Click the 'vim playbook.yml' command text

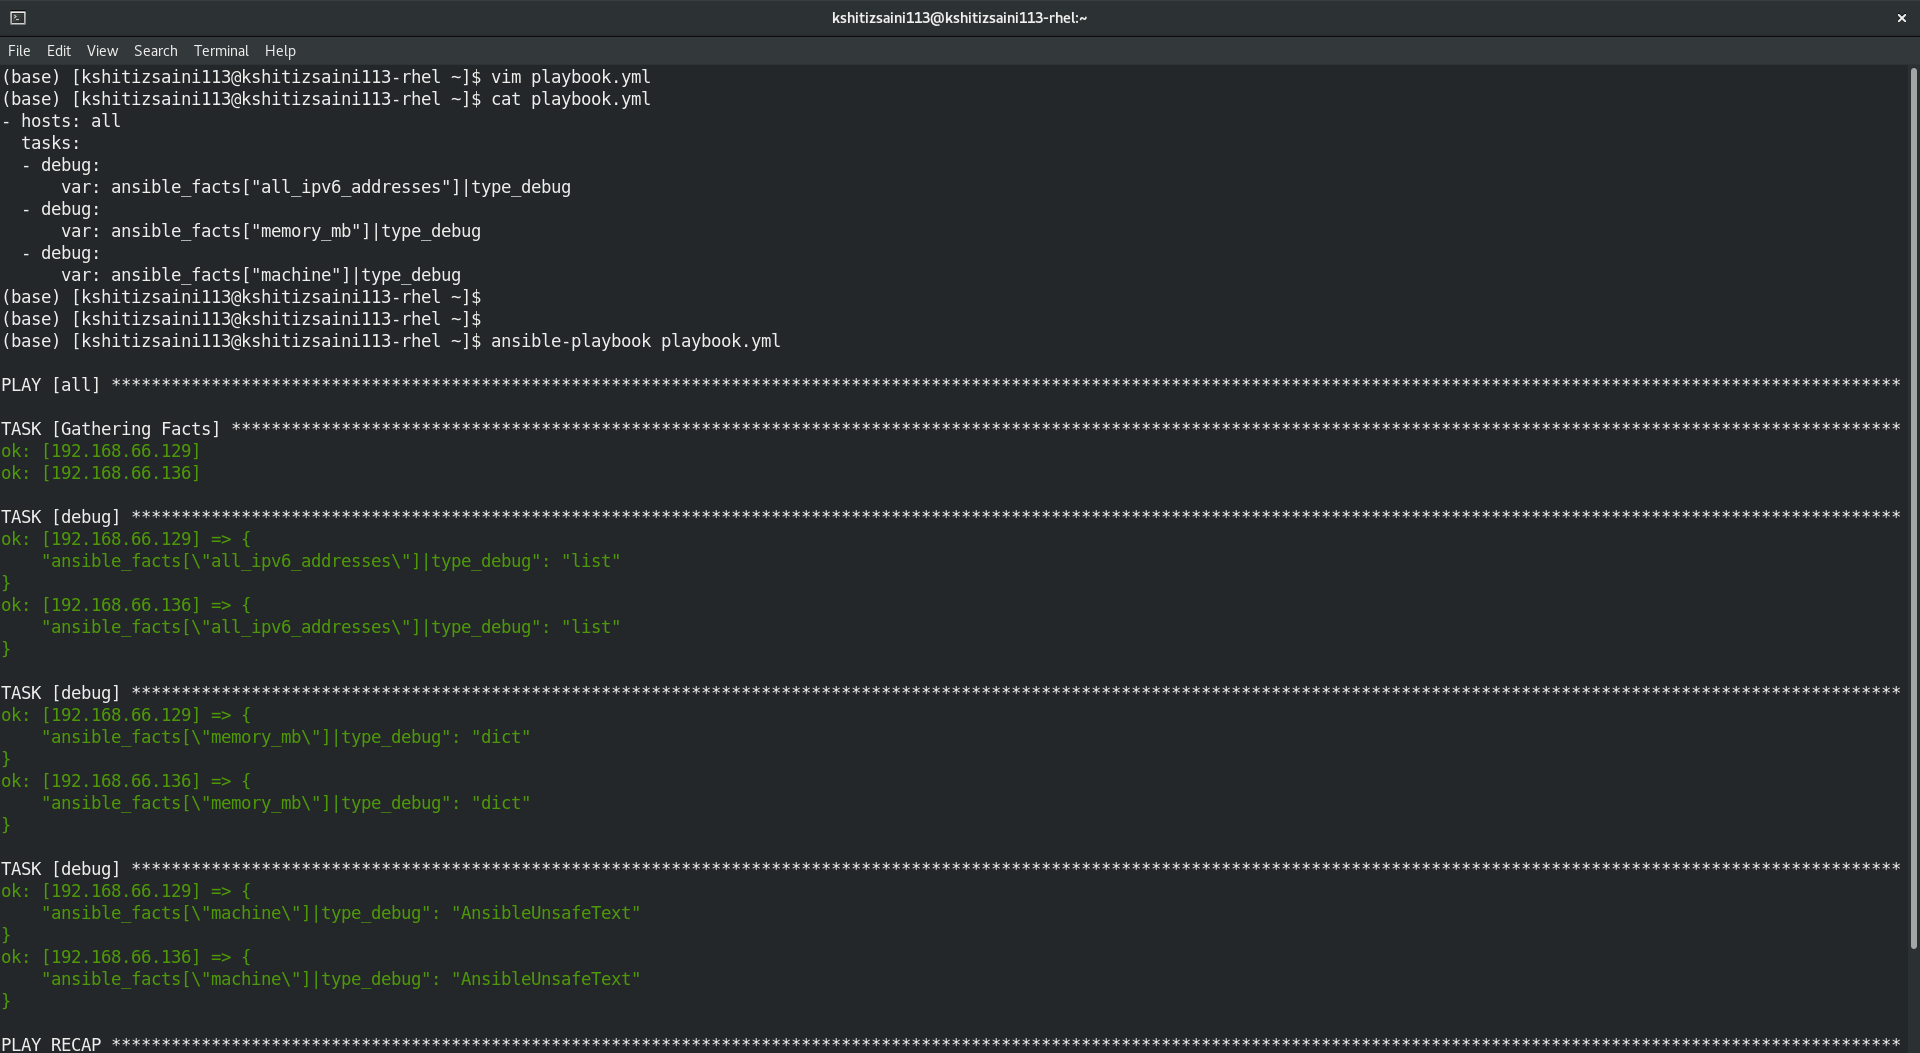pyautogui.click(x=570, y=77)
